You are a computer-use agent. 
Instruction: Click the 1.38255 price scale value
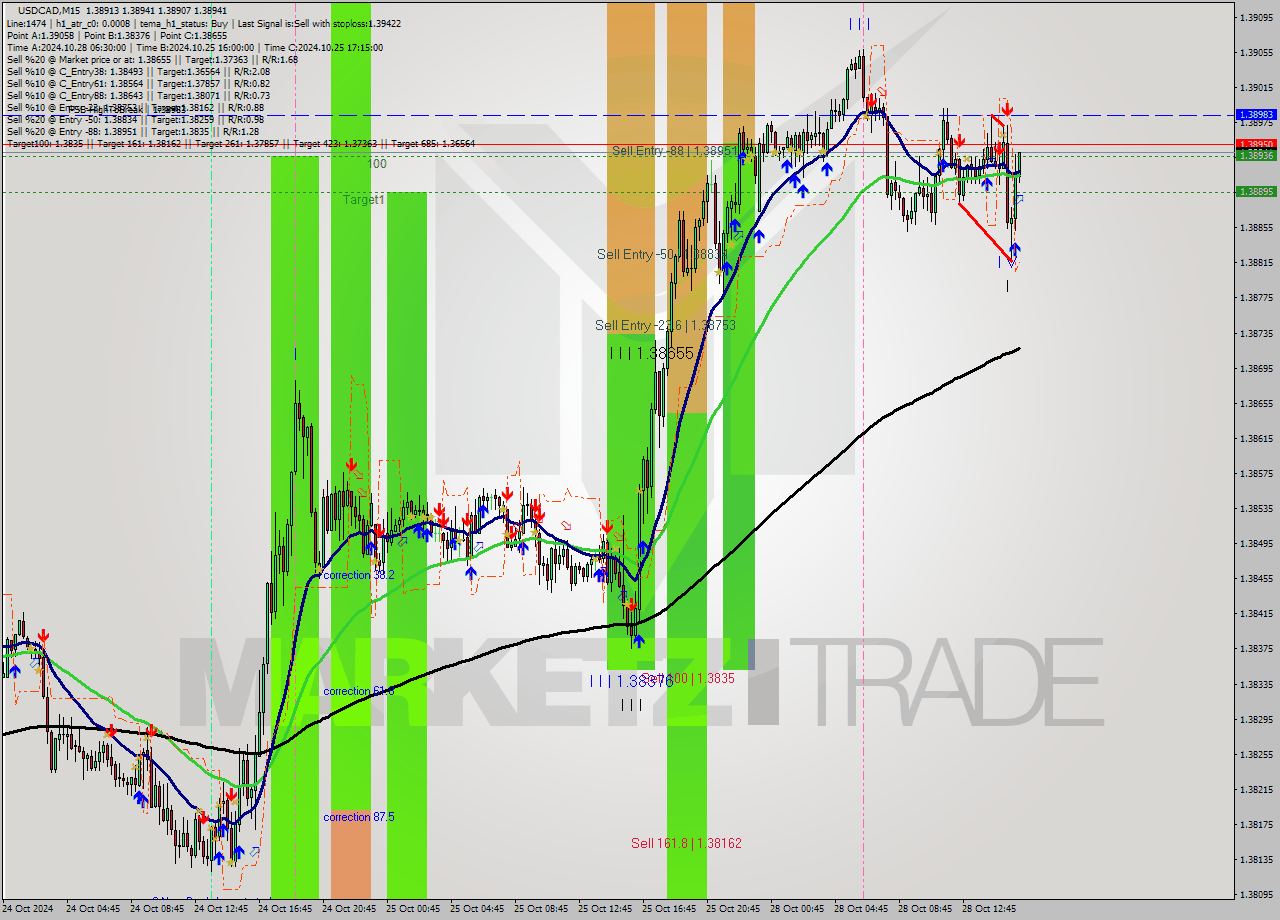(x=1256, y=754)
